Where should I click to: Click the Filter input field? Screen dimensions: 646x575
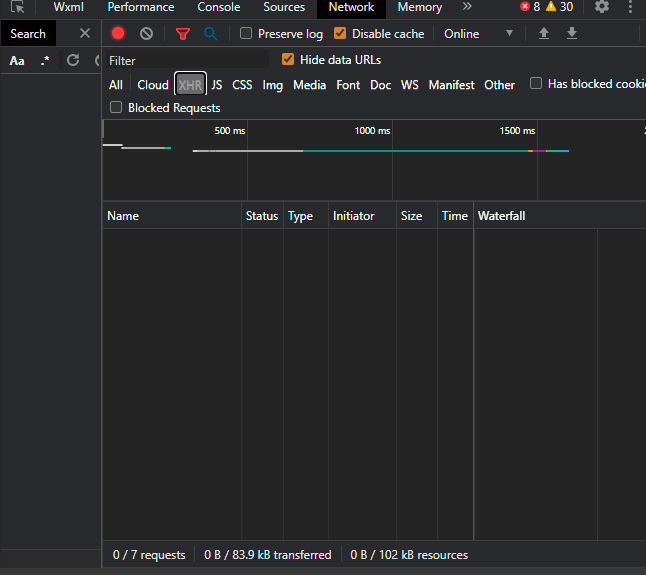point(187,61)
